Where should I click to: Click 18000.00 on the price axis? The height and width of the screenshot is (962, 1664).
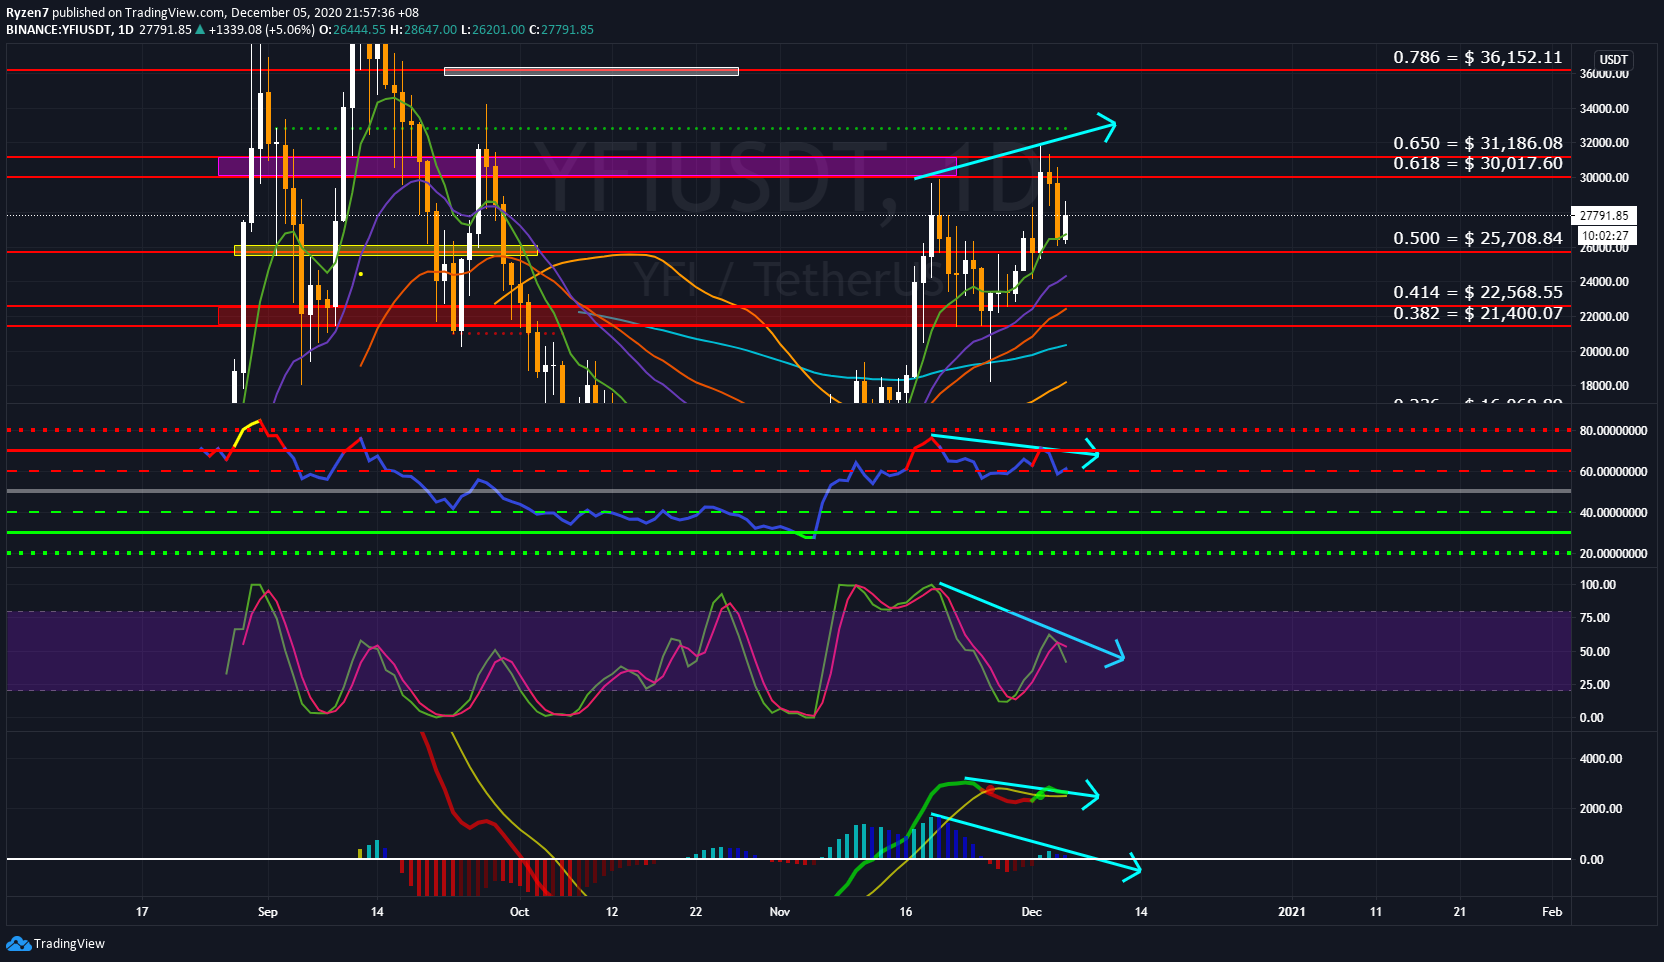(1604, 385)
